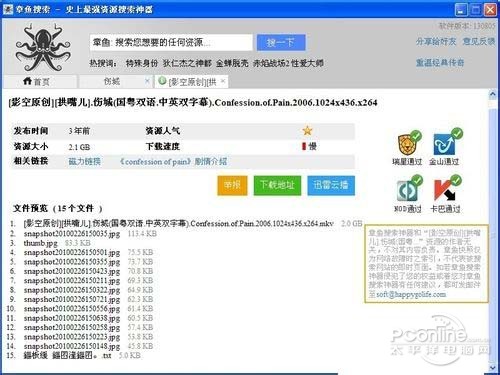This screenshot has height=375, width=500.
Task: Click file snapshot20100226150211.jpg
Action: click(72, 280)
